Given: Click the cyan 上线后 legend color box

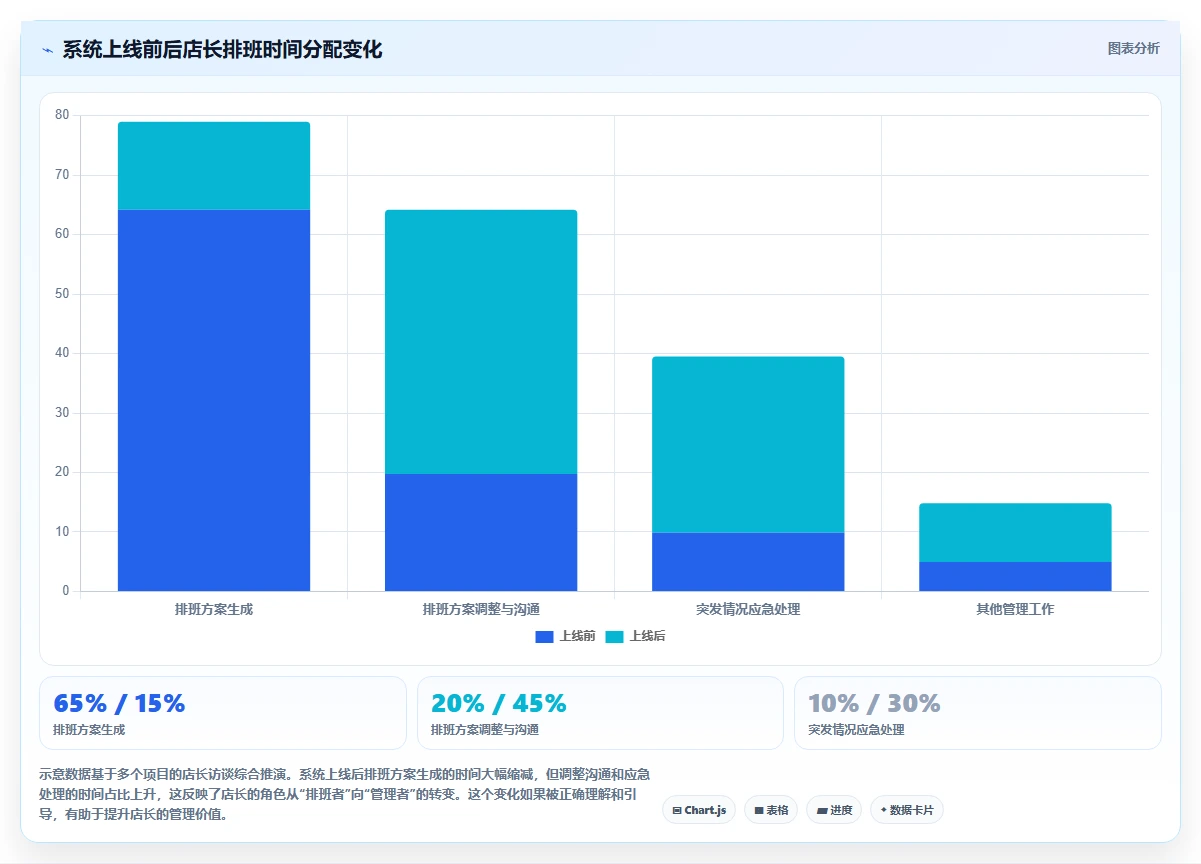Looking at the screenshot, I should (x=615, y=636).
